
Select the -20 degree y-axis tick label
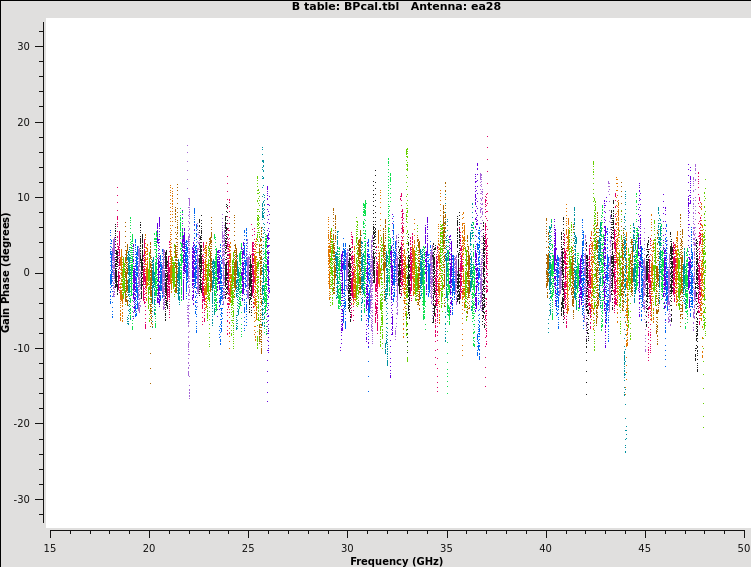point(22,424)
